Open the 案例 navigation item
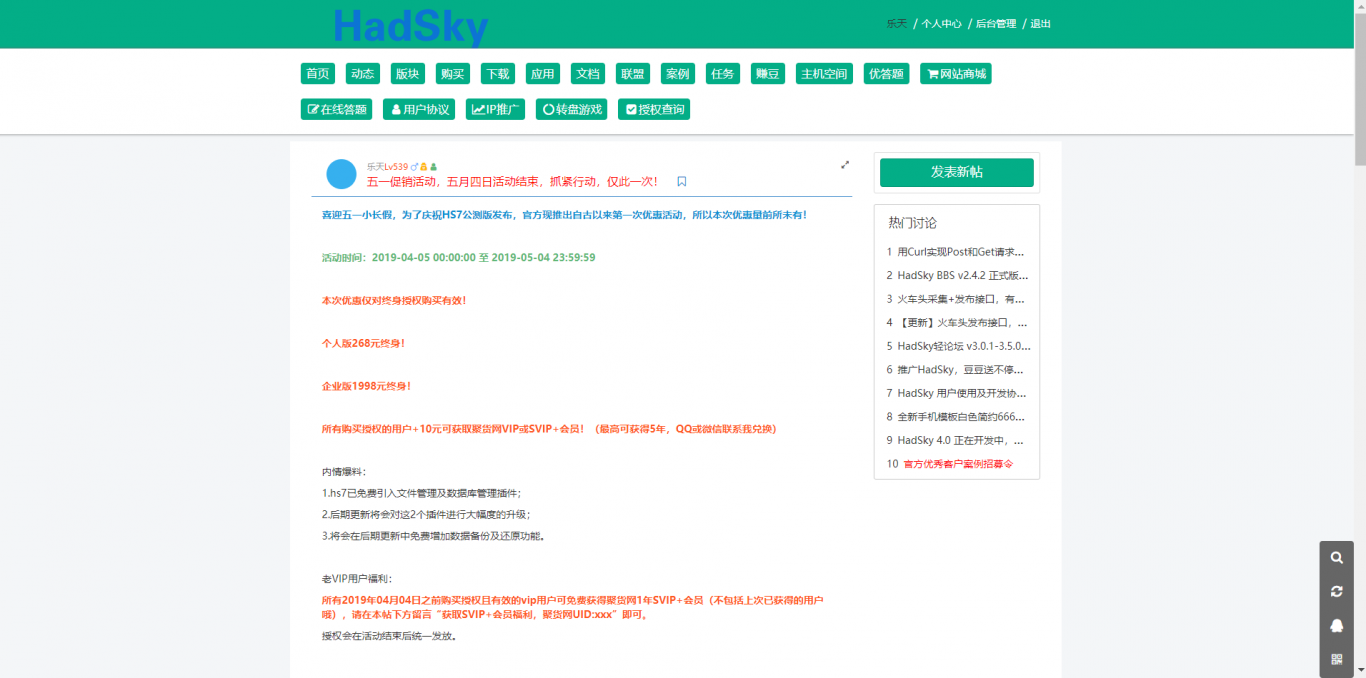This screenshot has height=678, width=1366. click(678, 74)
